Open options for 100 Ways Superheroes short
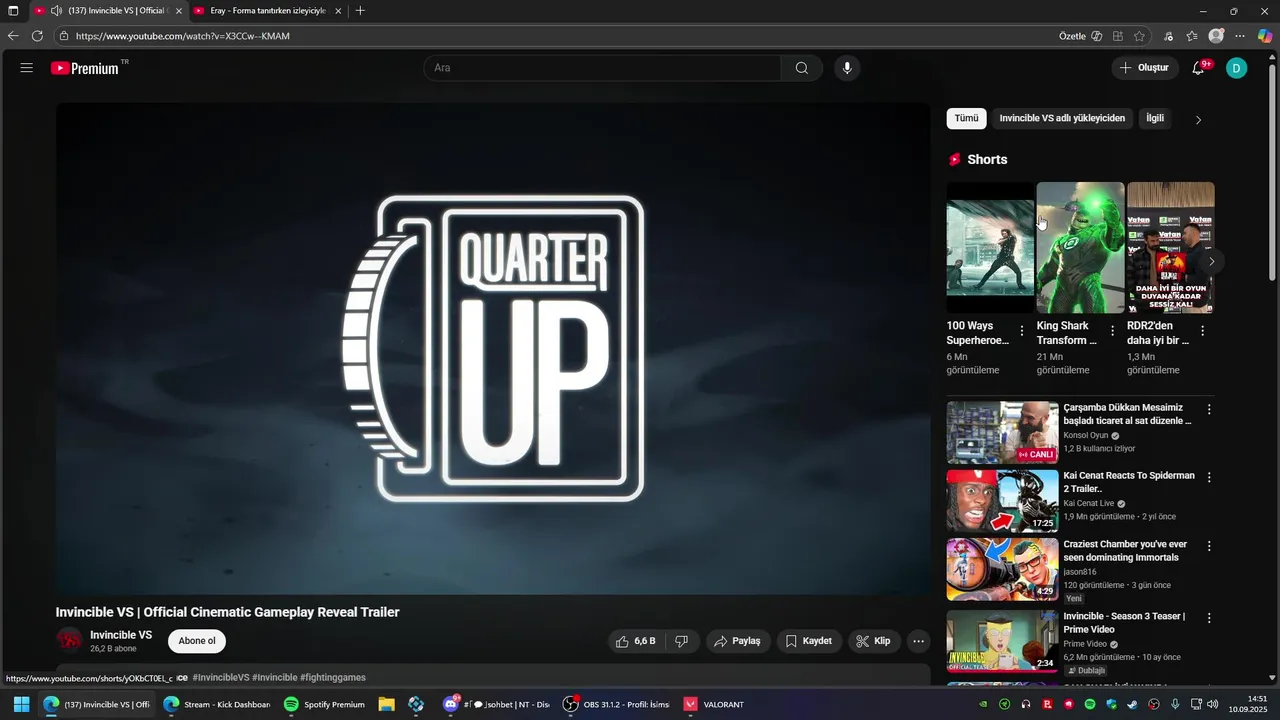Viewport: 1280px width, 720px height. click(1022, 331)
